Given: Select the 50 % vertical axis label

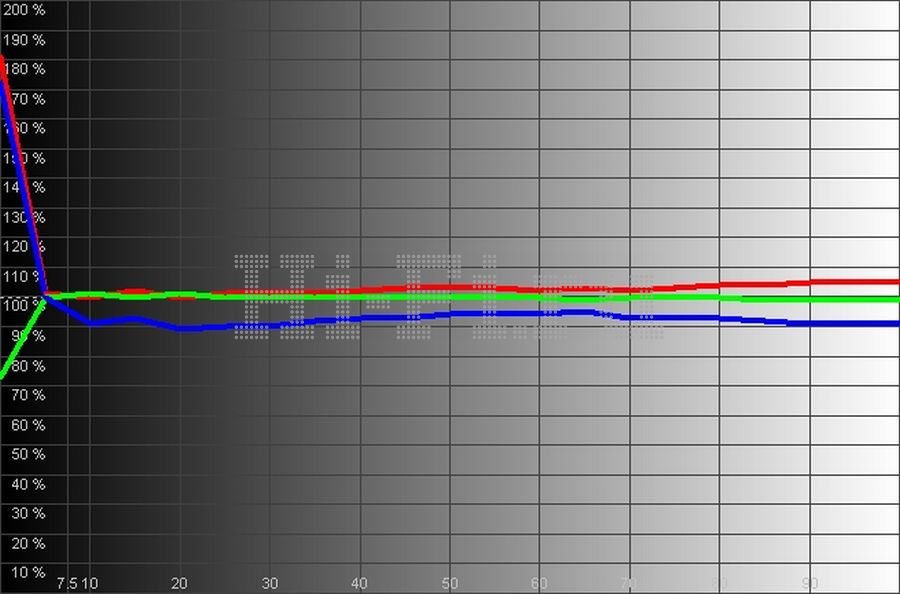Looking at the screenshot, I should (26, 454).
